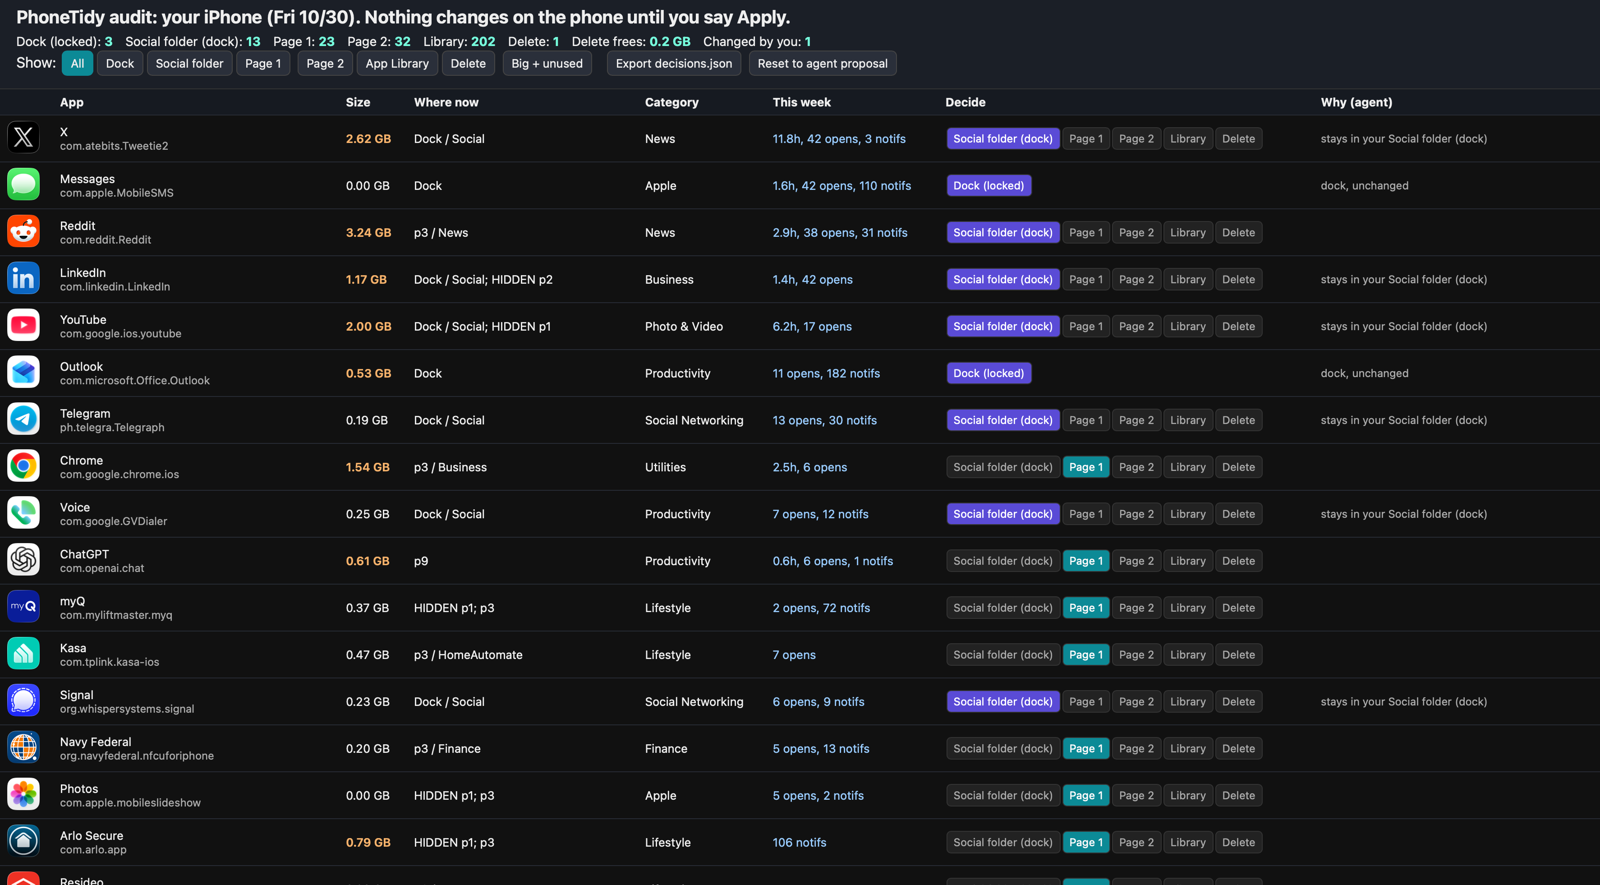Select the Voice app icon
1600x885 pixels.
23,514
